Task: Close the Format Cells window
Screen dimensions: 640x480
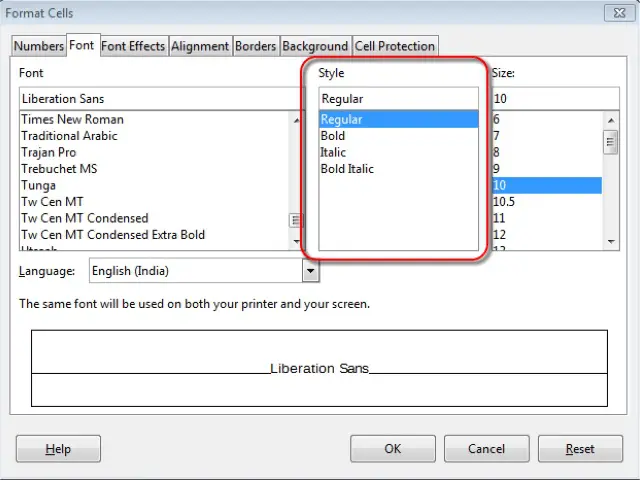Action: click(619, 13)
